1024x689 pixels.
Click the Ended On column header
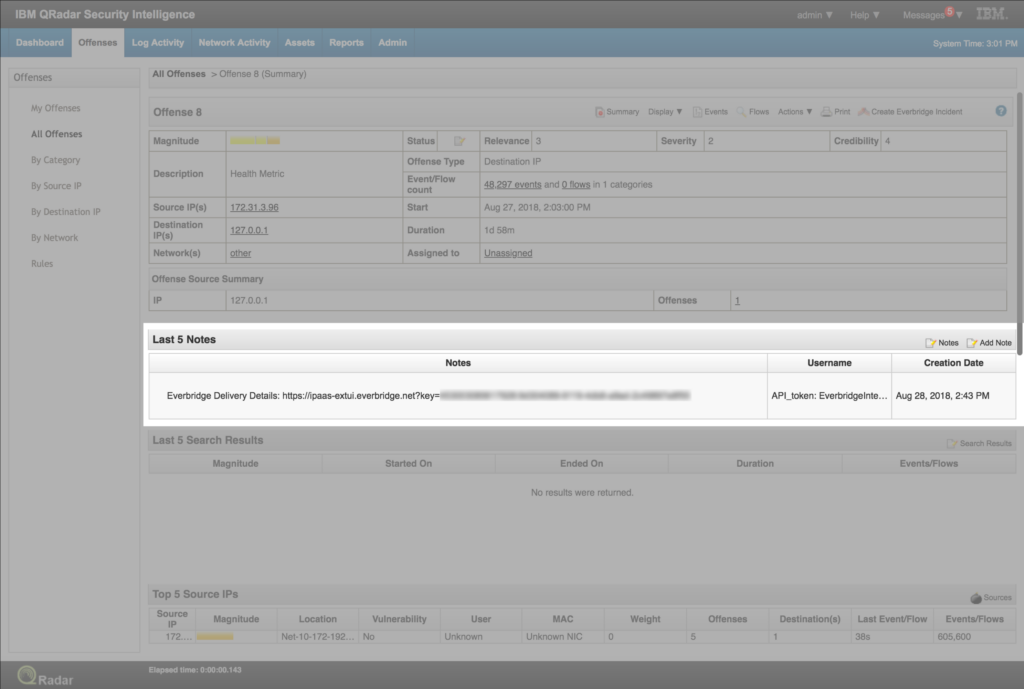coord(581,464)
